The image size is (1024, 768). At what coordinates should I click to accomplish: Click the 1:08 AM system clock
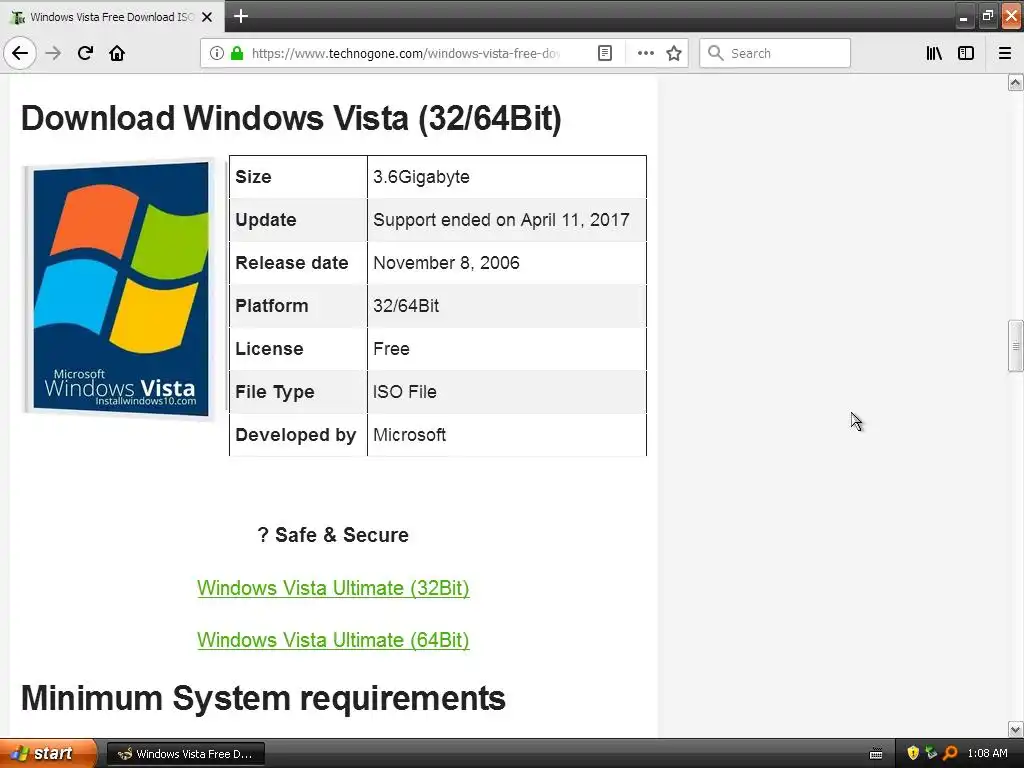click(x=987, y=754)
